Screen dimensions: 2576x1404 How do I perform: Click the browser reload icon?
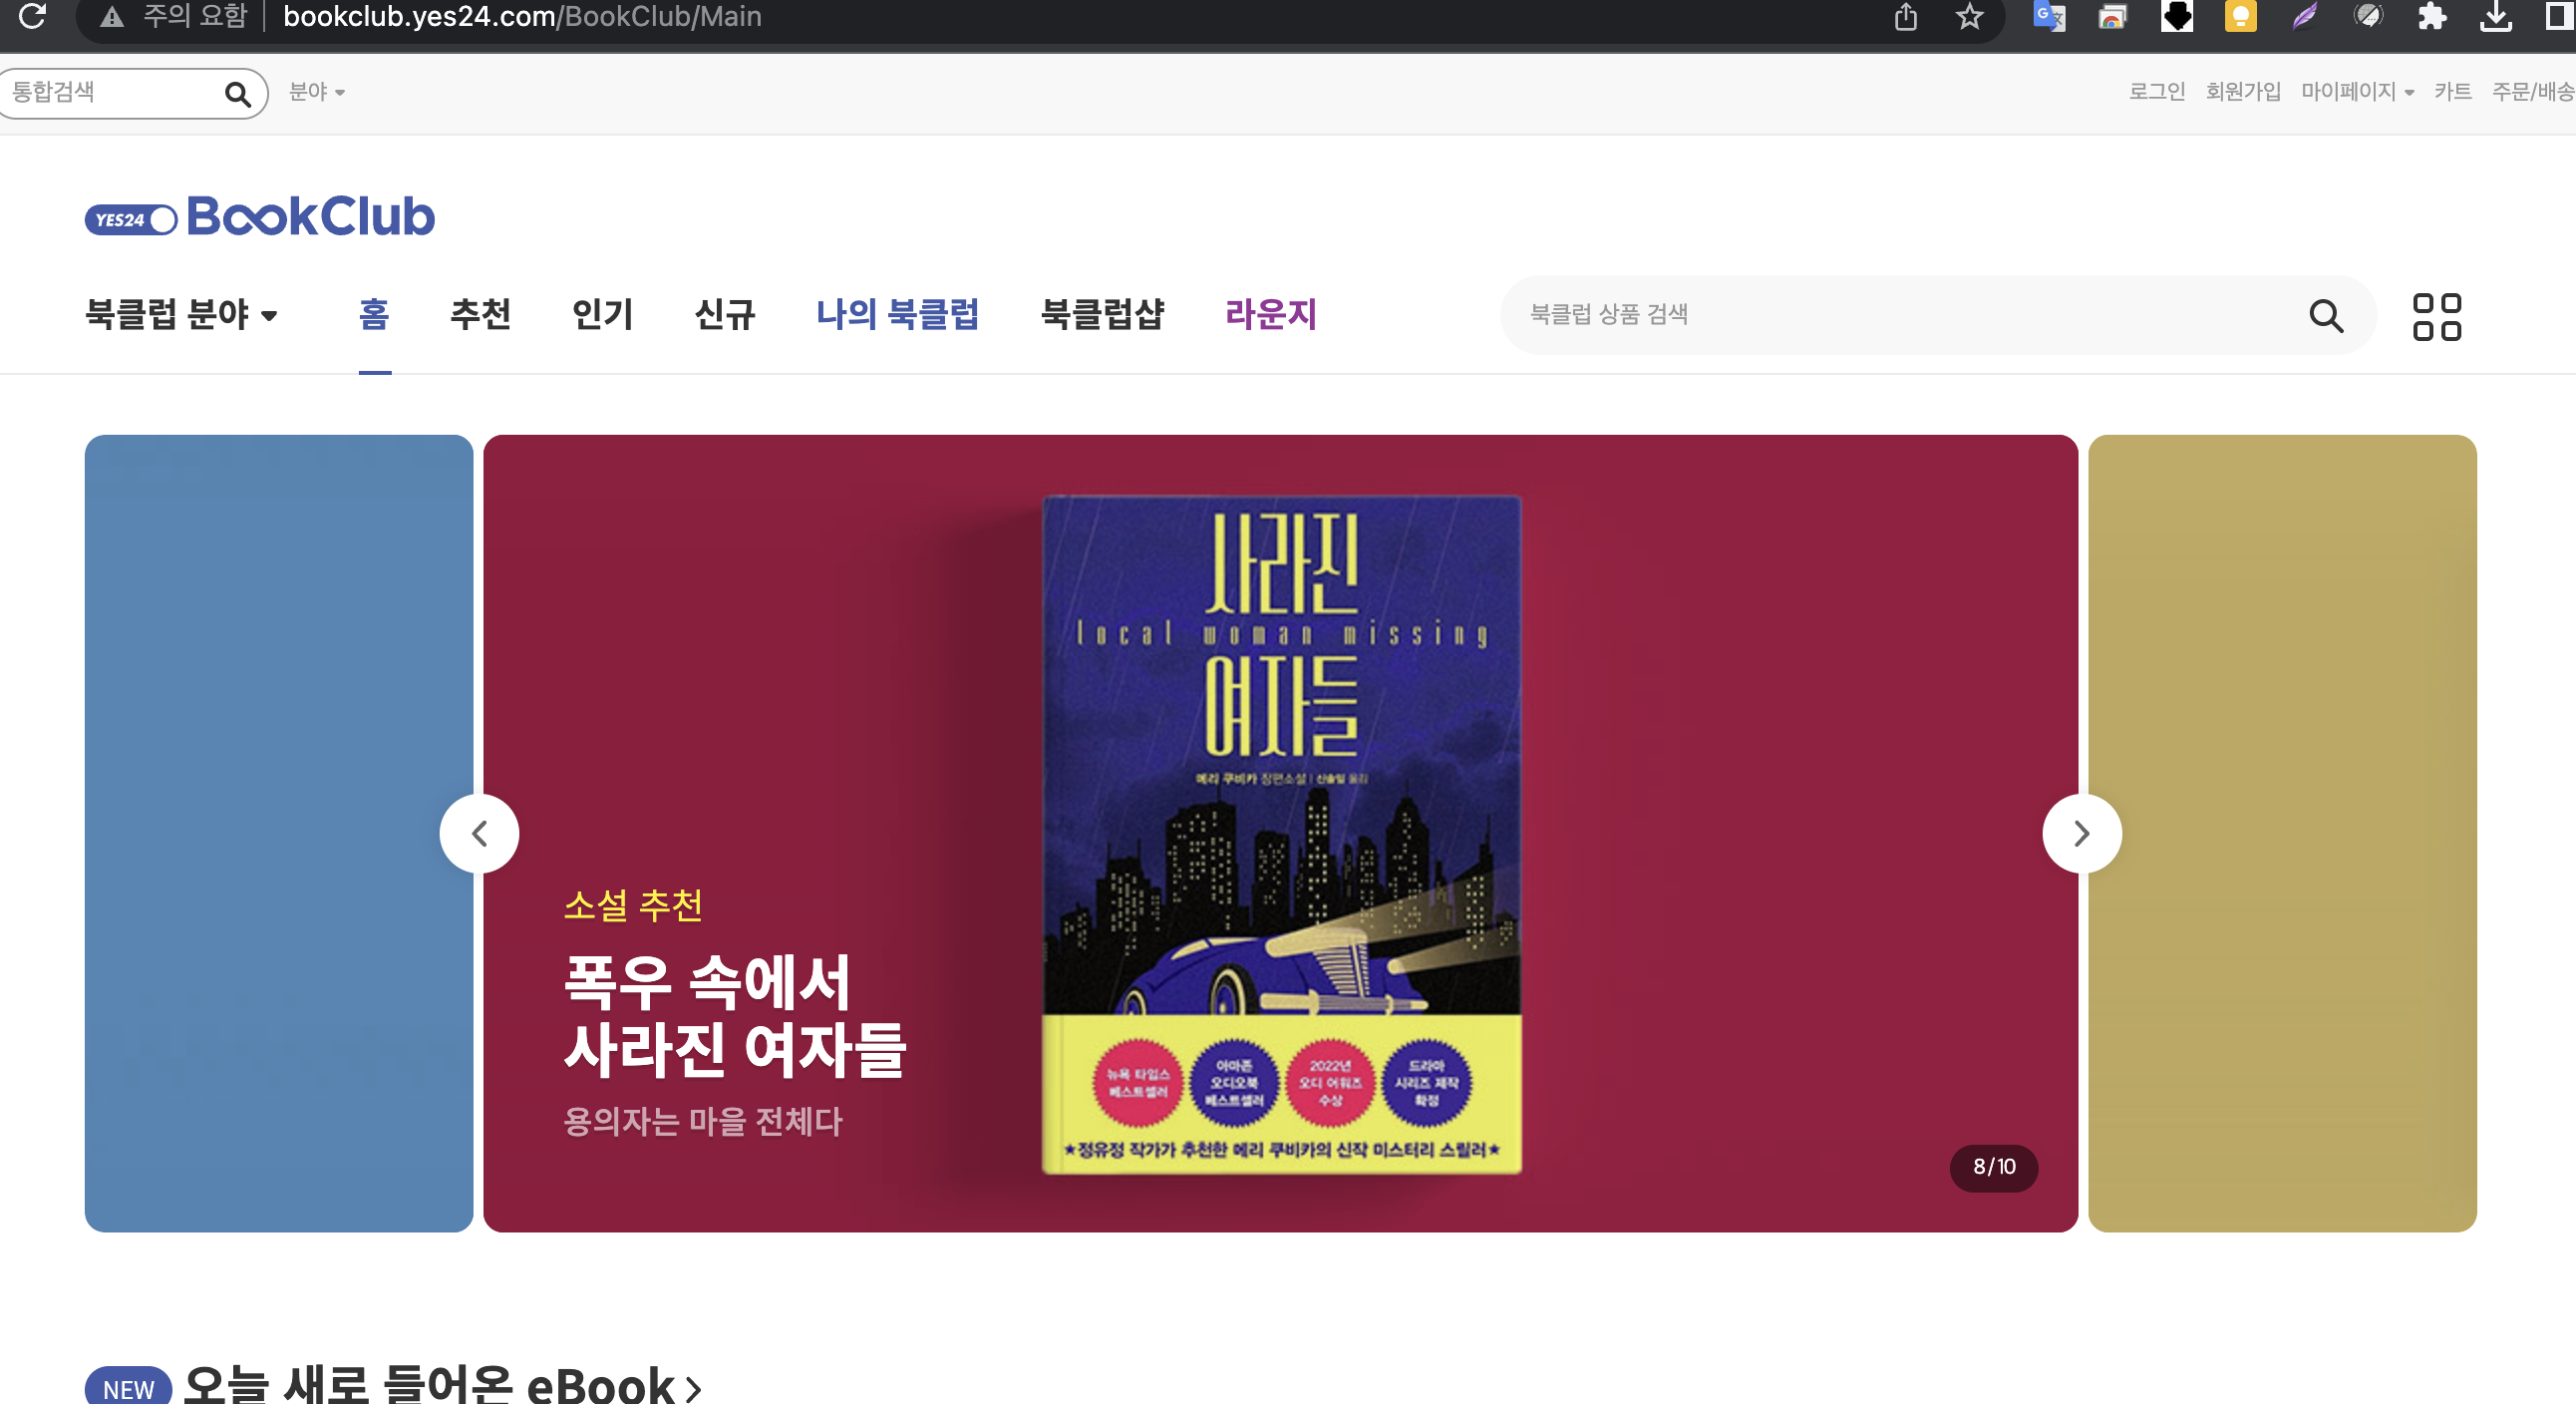click(32, 16)
